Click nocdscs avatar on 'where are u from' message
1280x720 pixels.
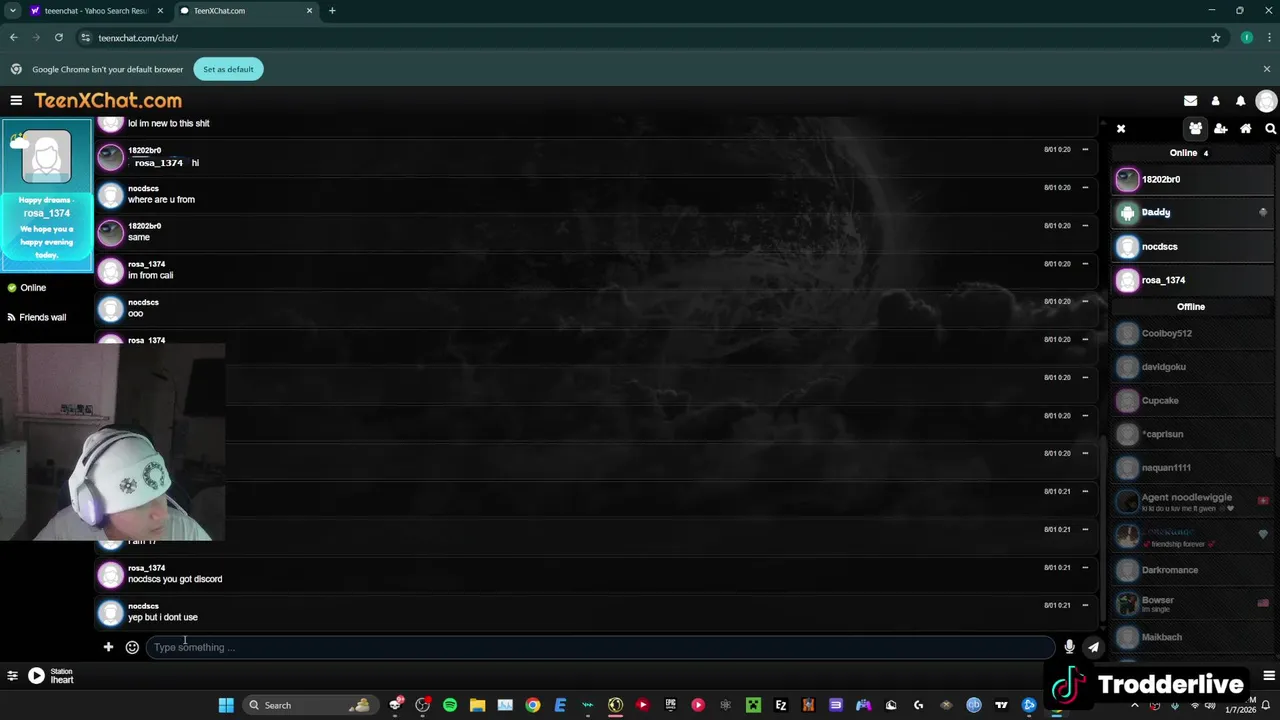pyautogui.click(x=111, y=194)
